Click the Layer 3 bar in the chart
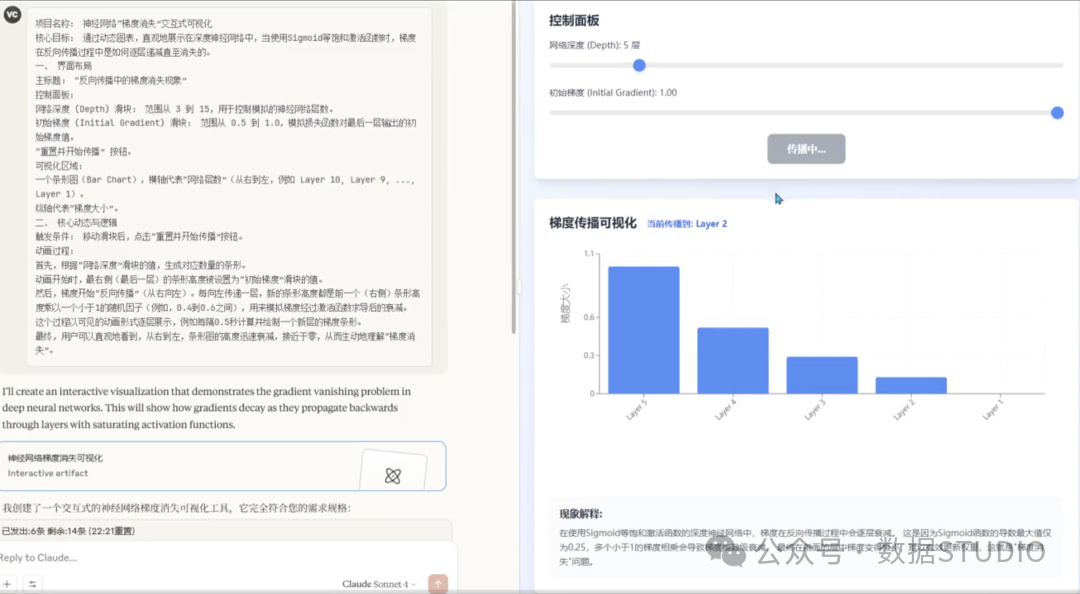The width and height of the screenshot is (1080, 594). tap(822, 375)
